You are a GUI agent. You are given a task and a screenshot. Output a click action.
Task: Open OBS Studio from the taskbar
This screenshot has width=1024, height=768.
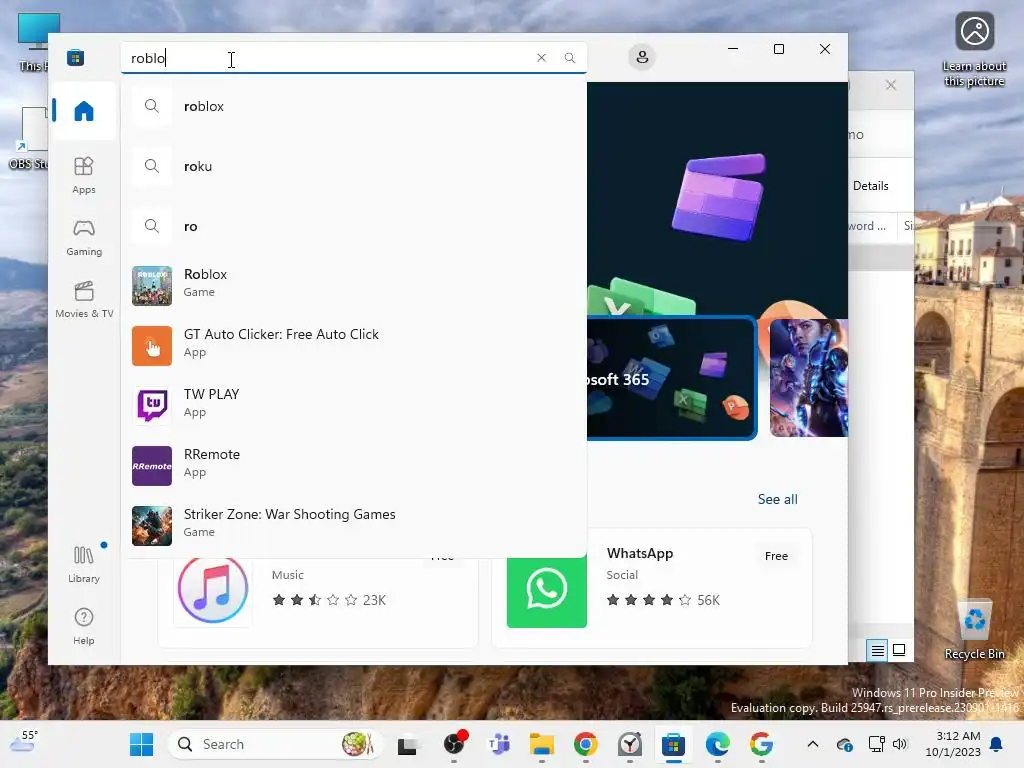coord(455,744)
